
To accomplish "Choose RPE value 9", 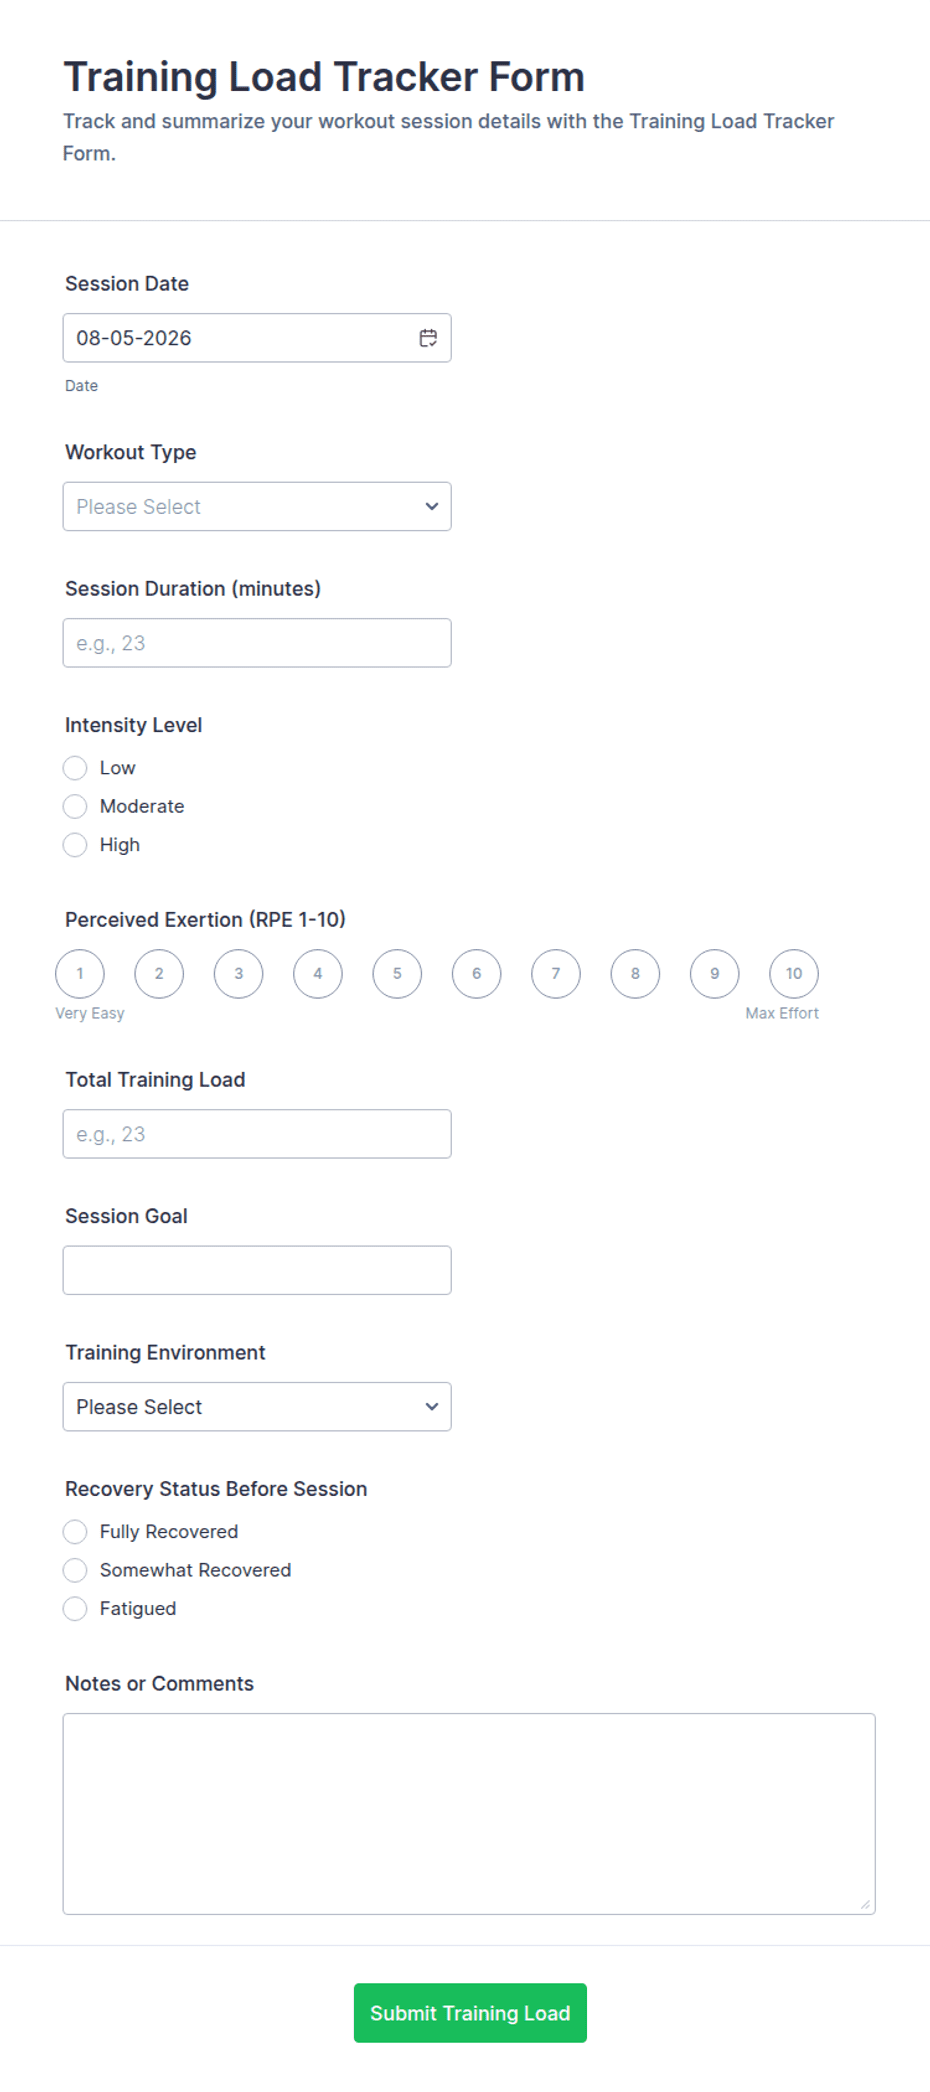I will (715, 974).
